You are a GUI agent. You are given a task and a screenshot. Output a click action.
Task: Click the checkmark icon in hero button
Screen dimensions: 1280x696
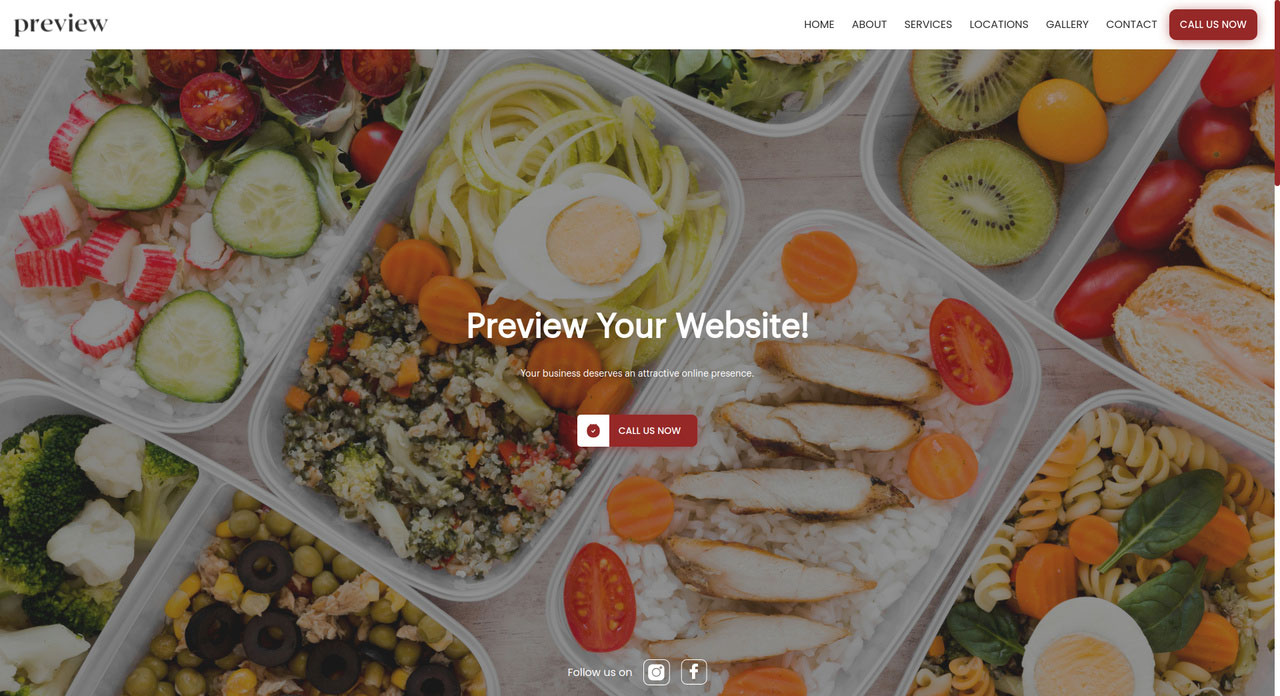[593, 431]
